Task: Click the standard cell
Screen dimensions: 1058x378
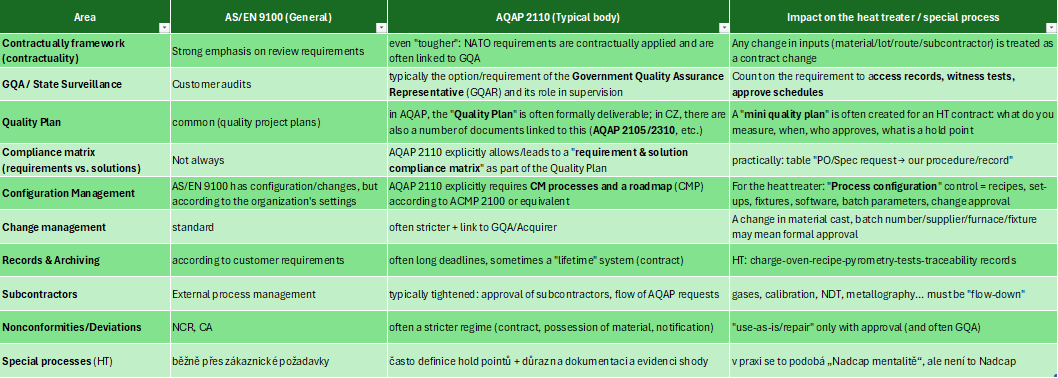Action: [x=279, y=227]
